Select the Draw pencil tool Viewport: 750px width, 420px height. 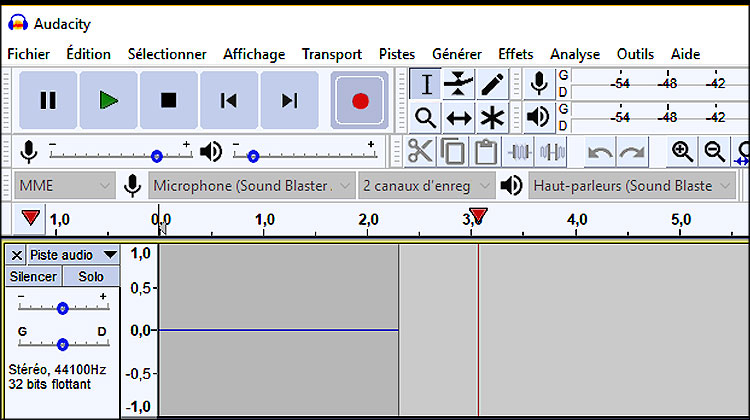492,84
